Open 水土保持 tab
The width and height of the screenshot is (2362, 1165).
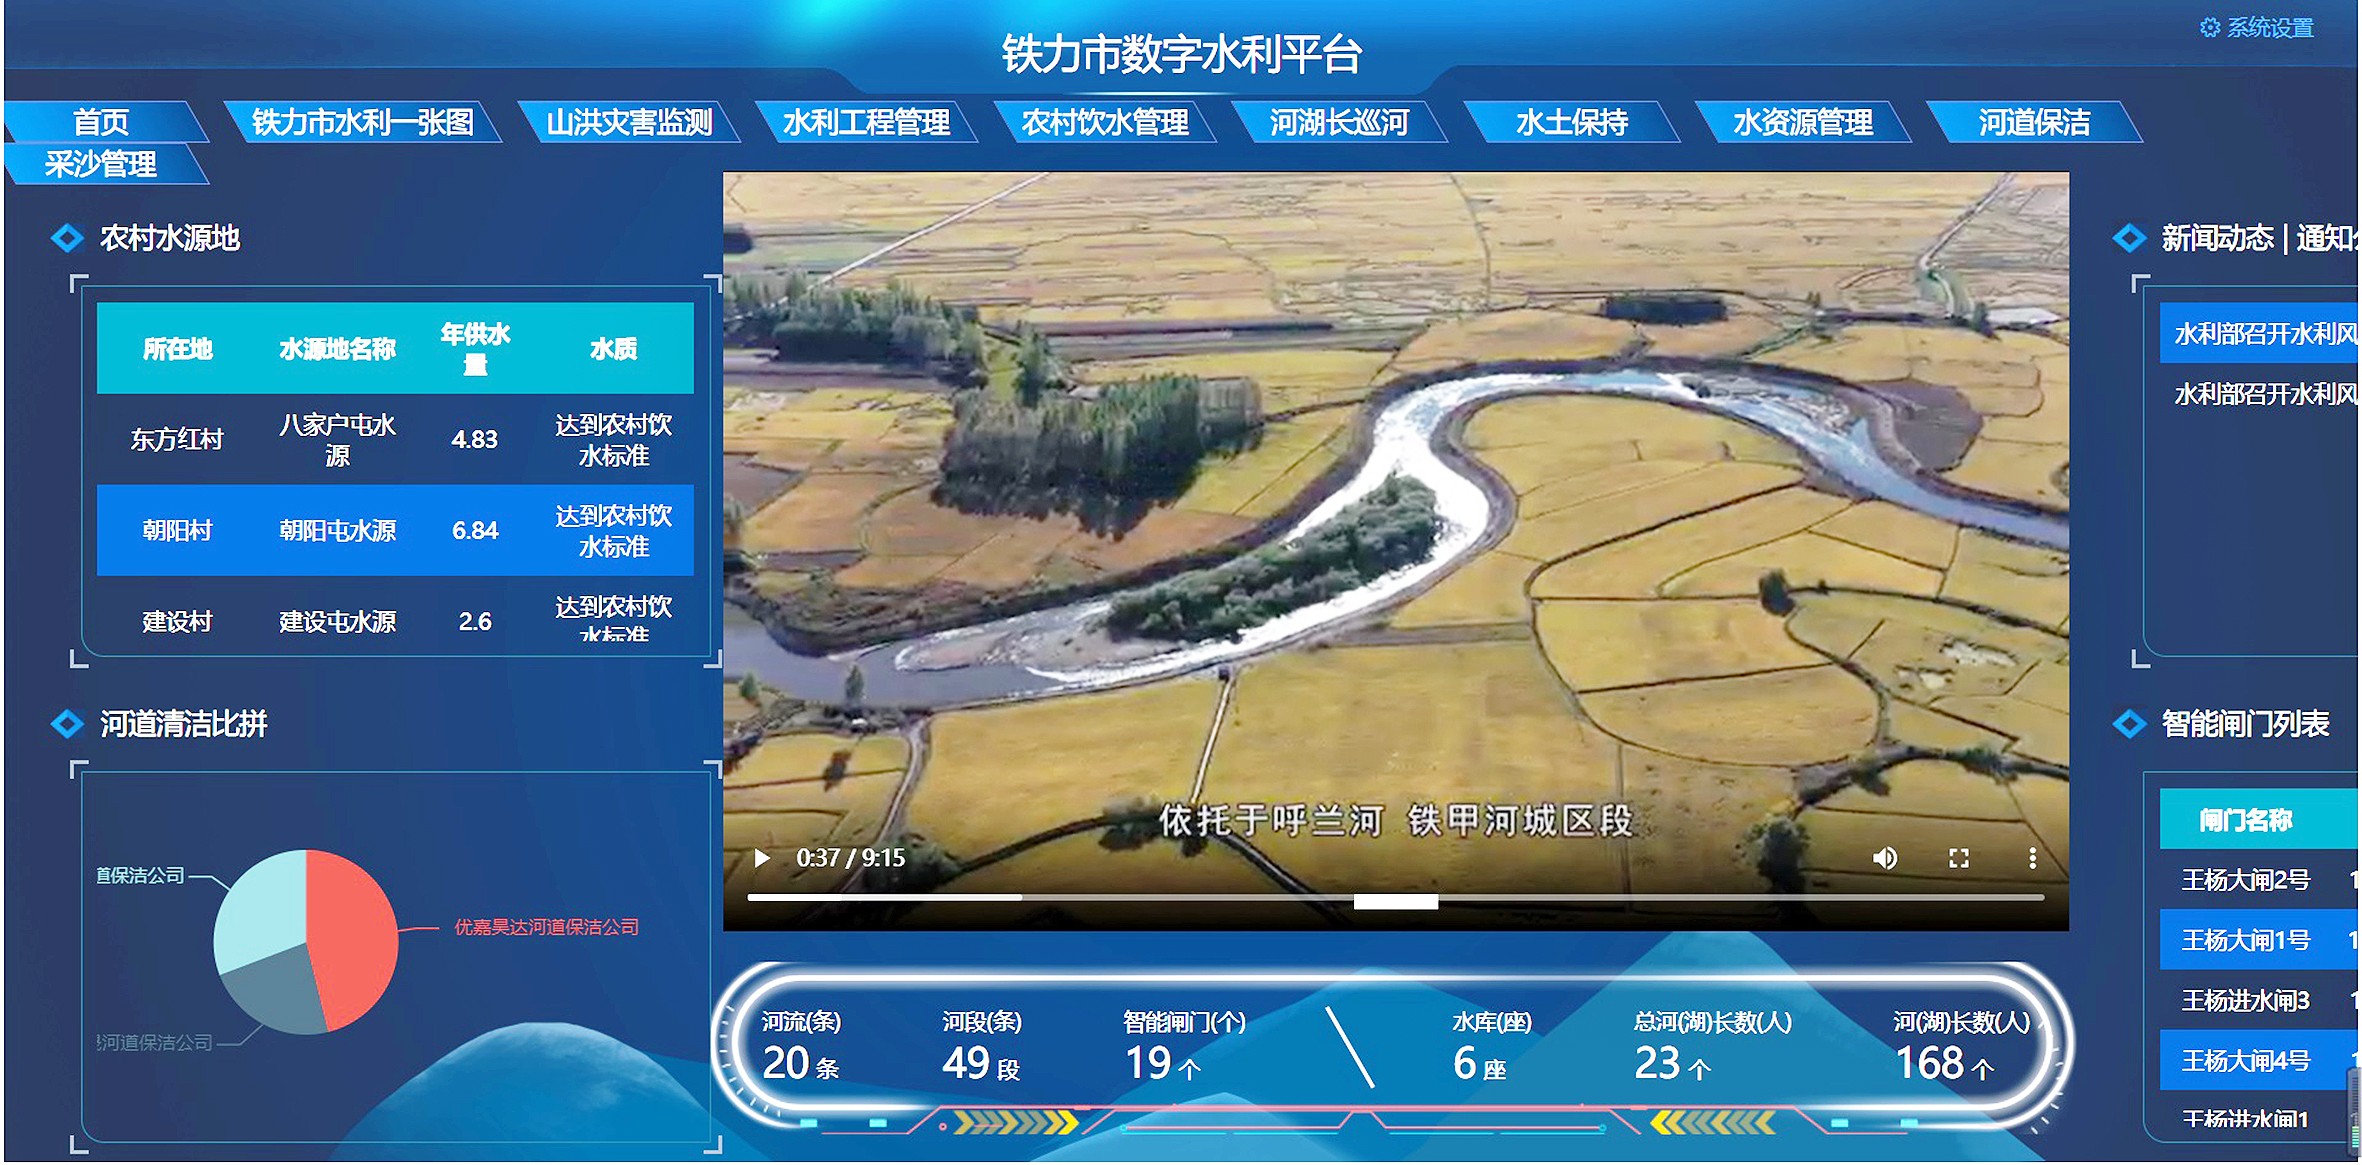click(1571, 122)
